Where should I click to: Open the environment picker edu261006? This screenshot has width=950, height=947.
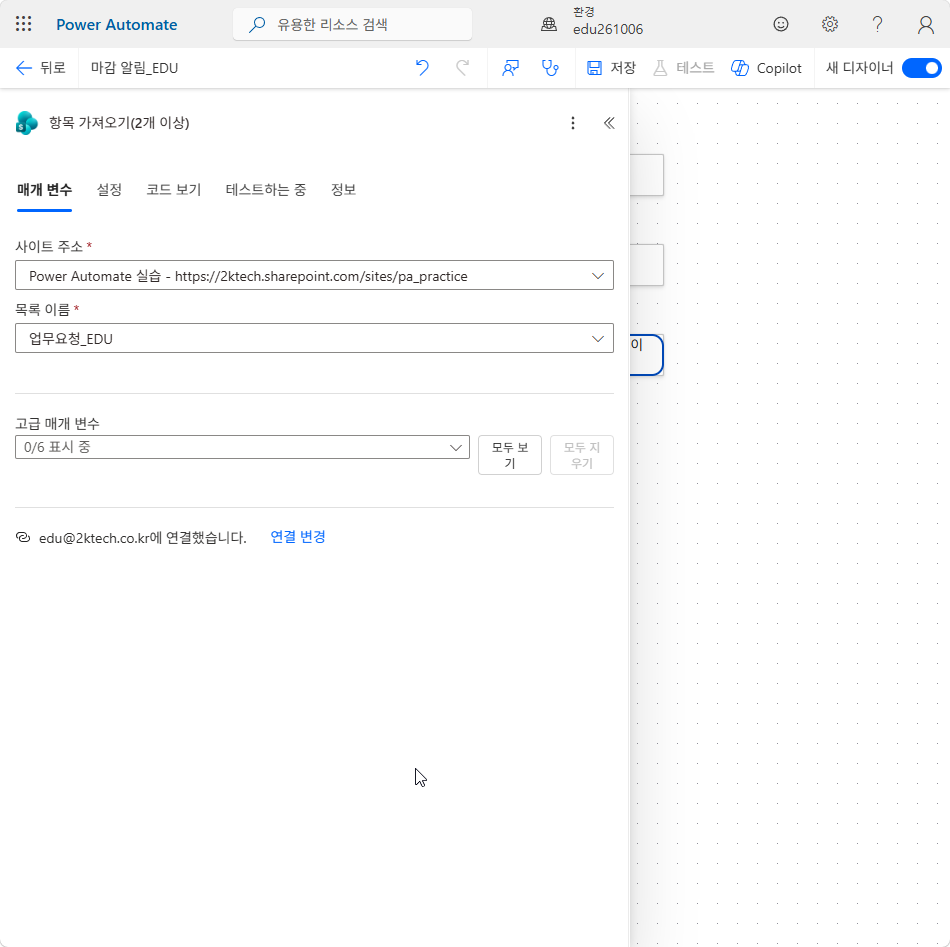click(591, 22)
